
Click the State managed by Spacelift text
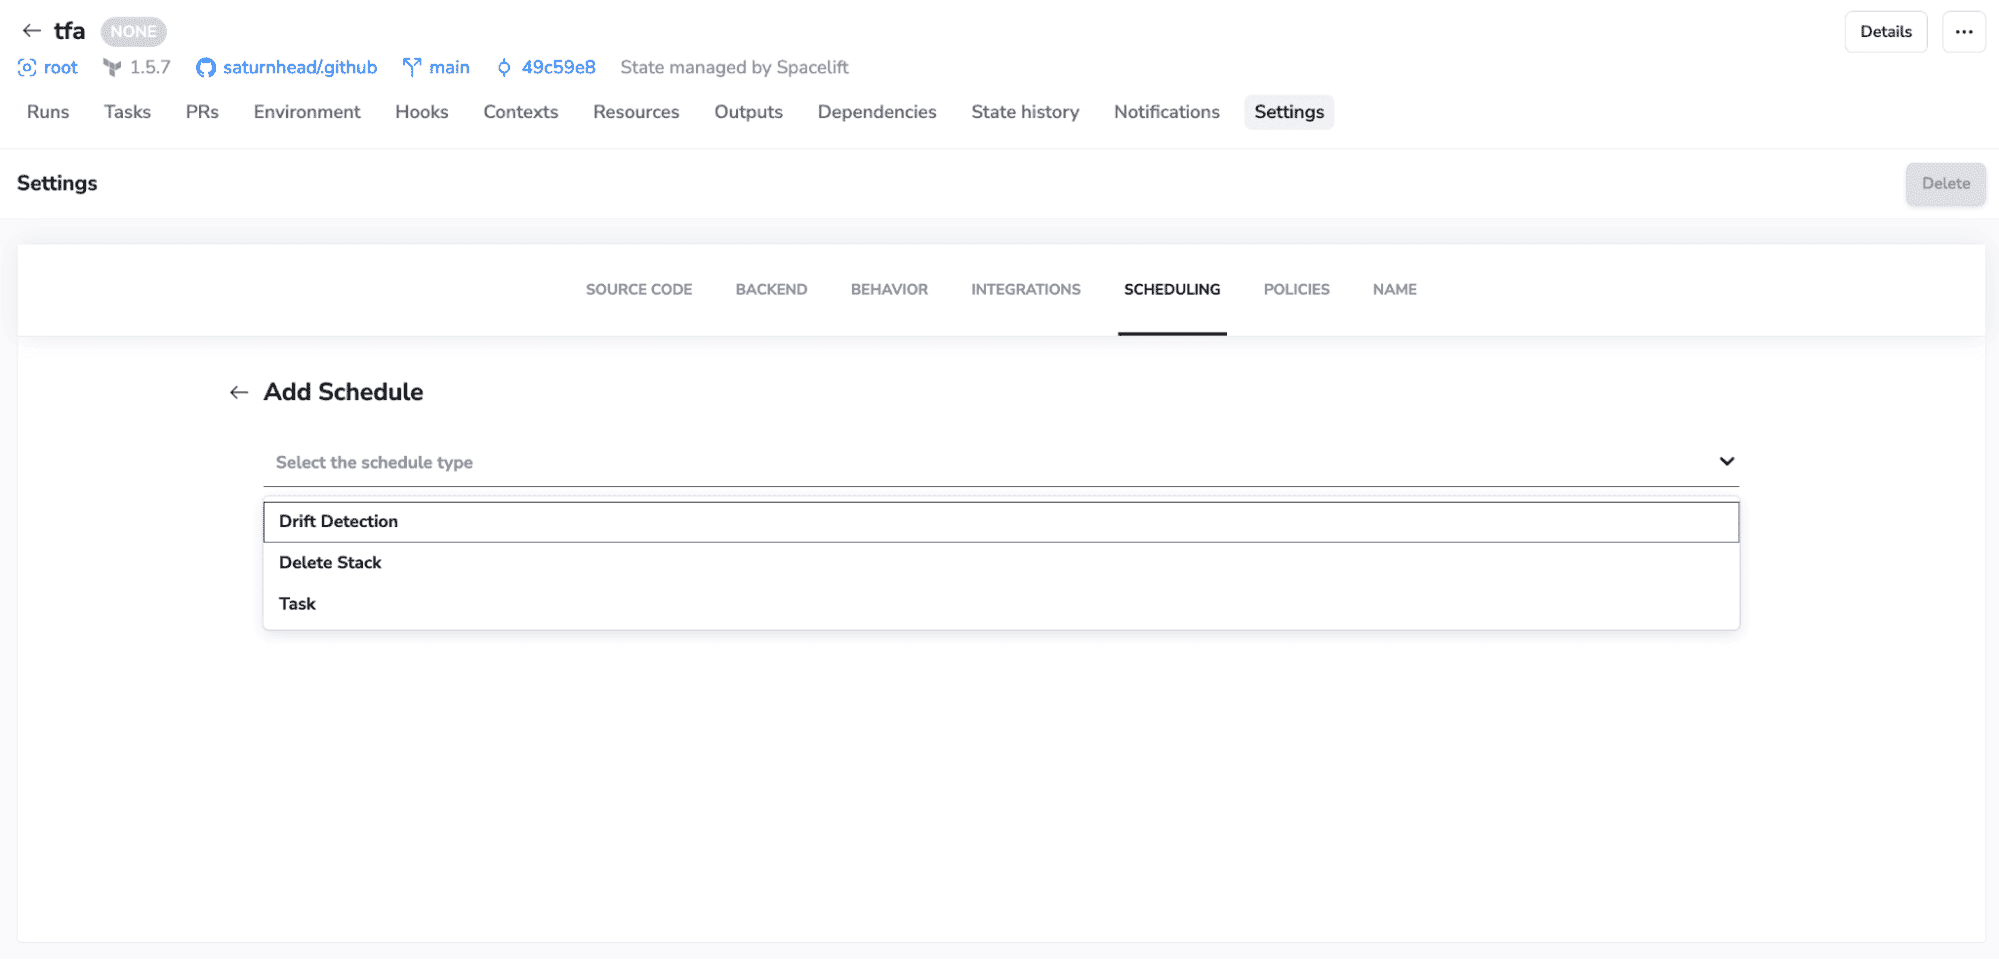click(x=734, y=67)
